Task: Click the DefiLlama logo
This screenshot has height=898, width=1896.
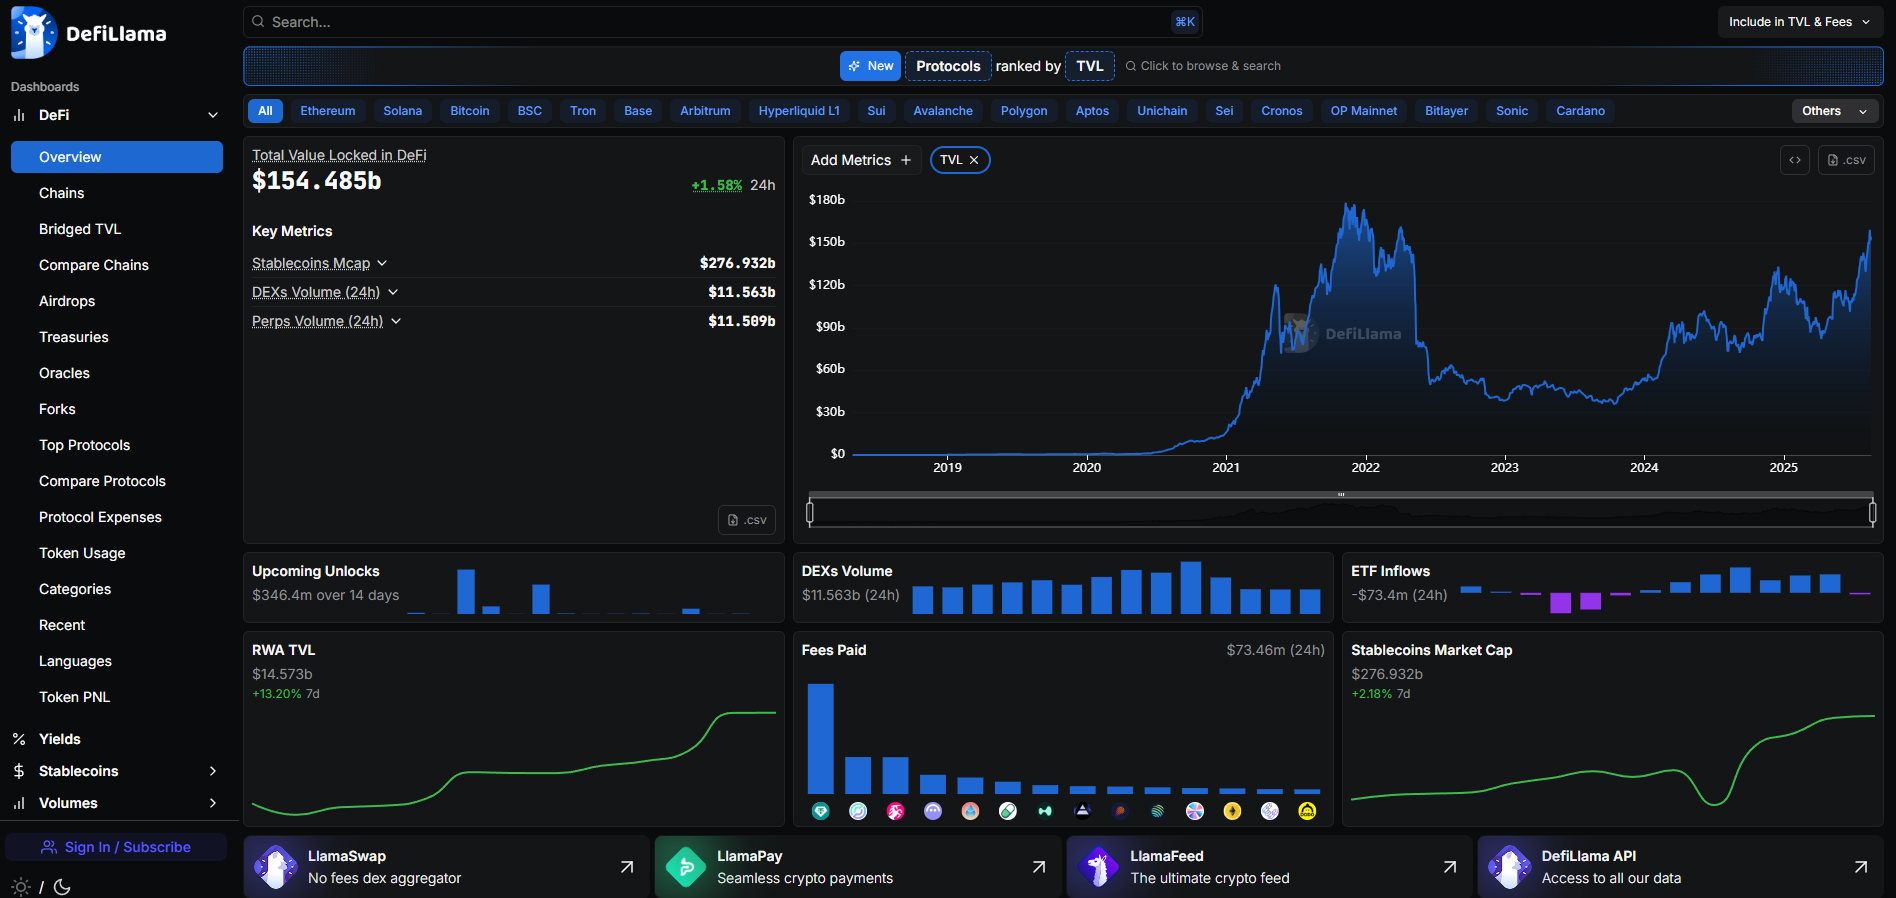Action: click(88, 33)
